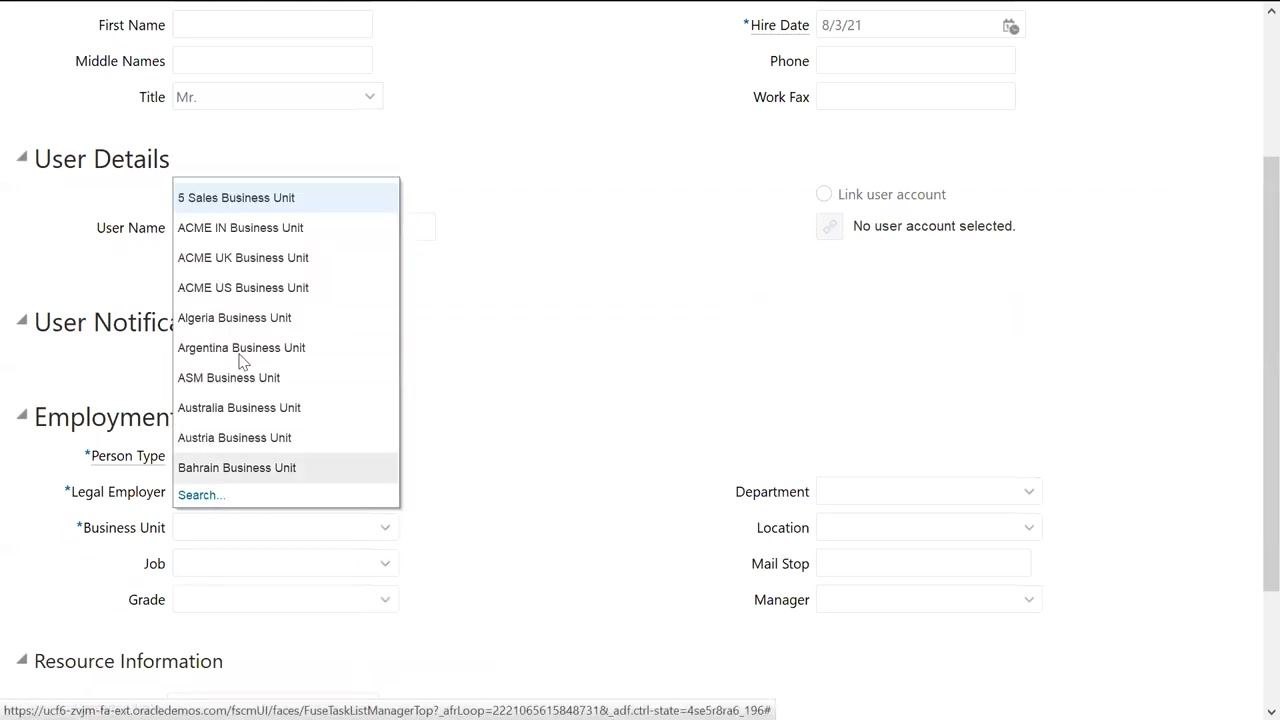Click the Hire Date input field
Screen dimensions: 1280x720
tap(908, 25)
